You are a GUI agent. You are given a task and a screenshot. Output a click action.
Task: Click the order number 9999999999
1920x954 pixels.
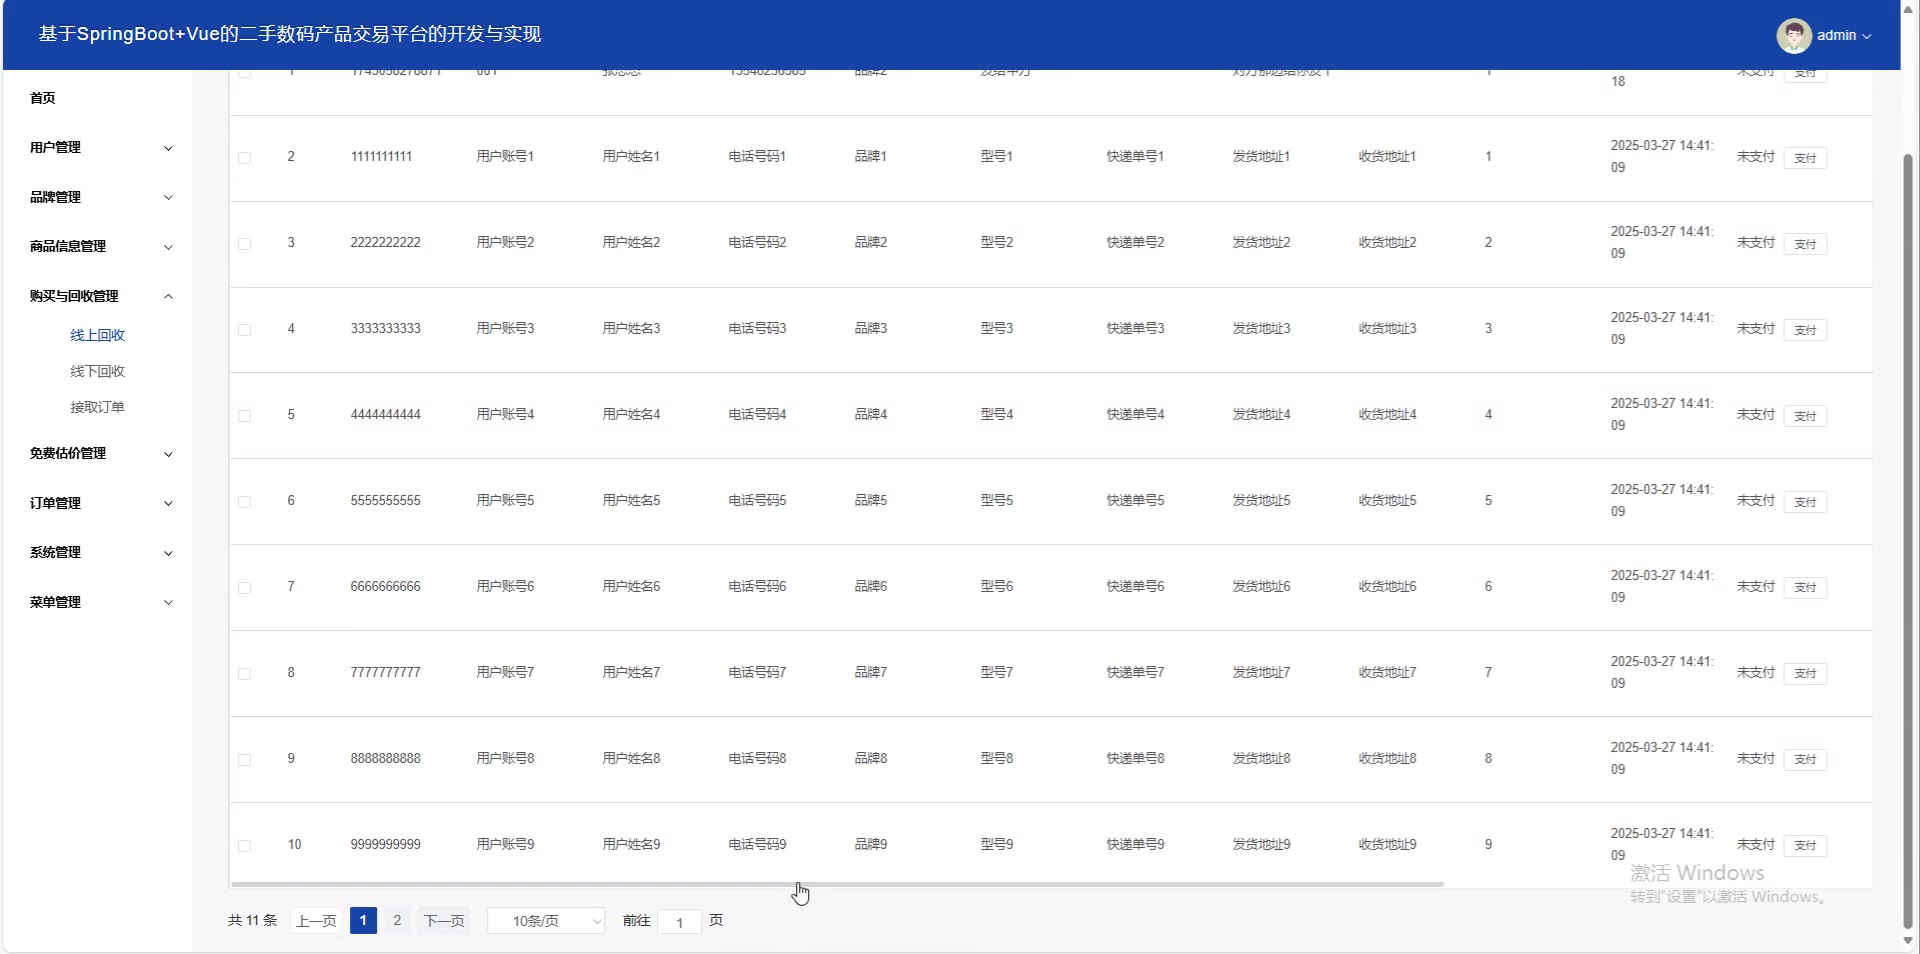pyautogui.click(x=385, y=845)
